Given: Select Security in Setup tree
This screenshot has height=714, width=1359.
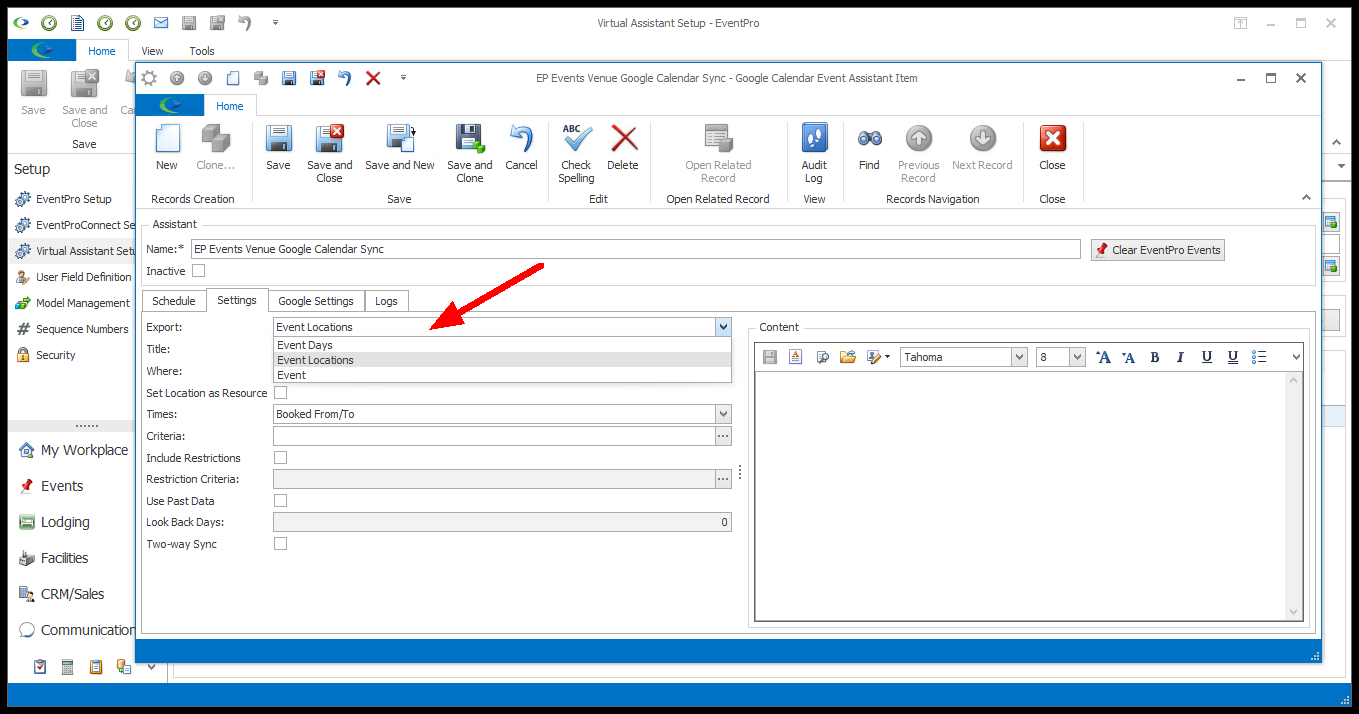Looking at the screenshot, I should point(56,355).
